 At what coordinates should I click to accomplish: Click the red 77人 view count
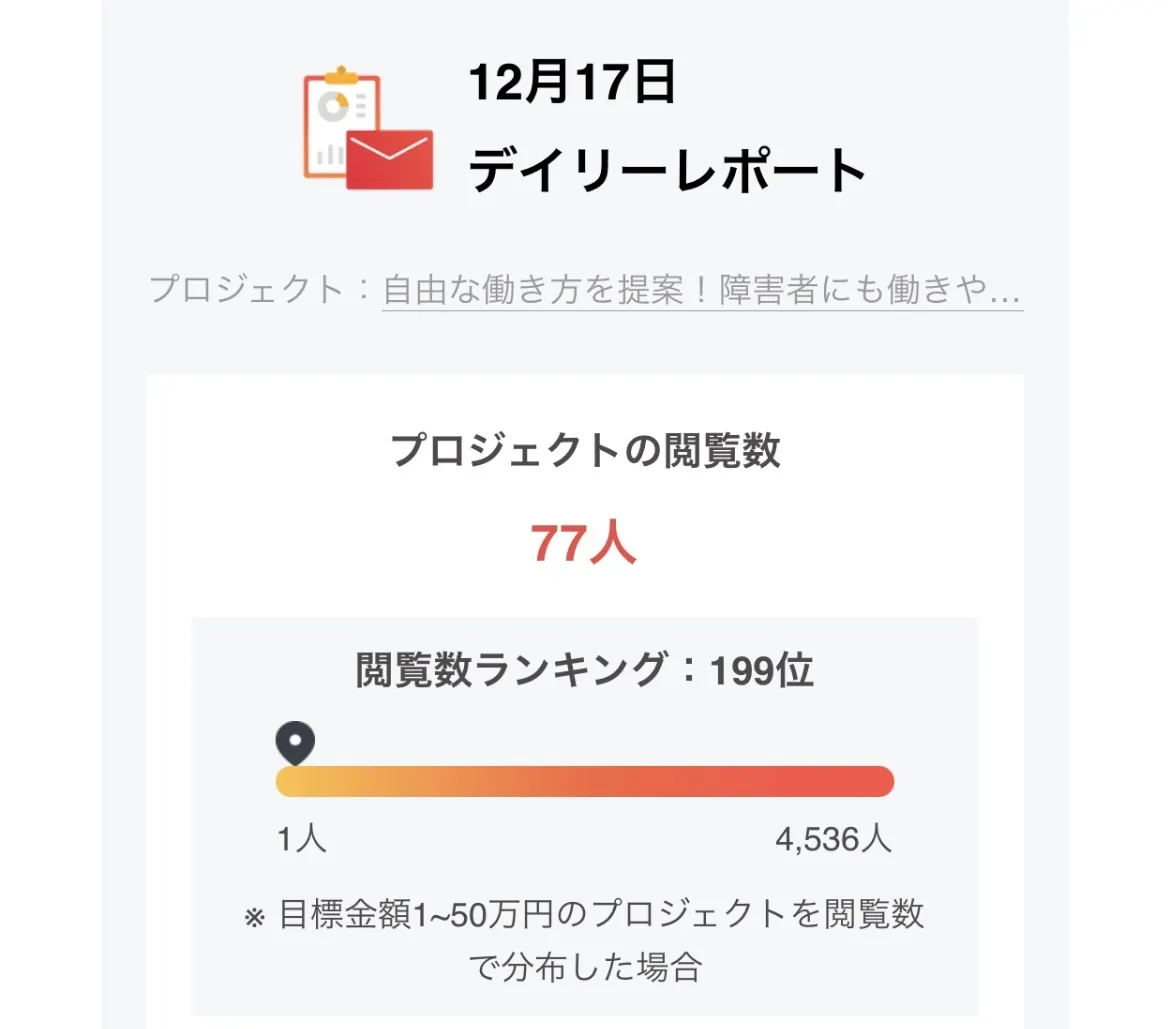click(584, 544)
